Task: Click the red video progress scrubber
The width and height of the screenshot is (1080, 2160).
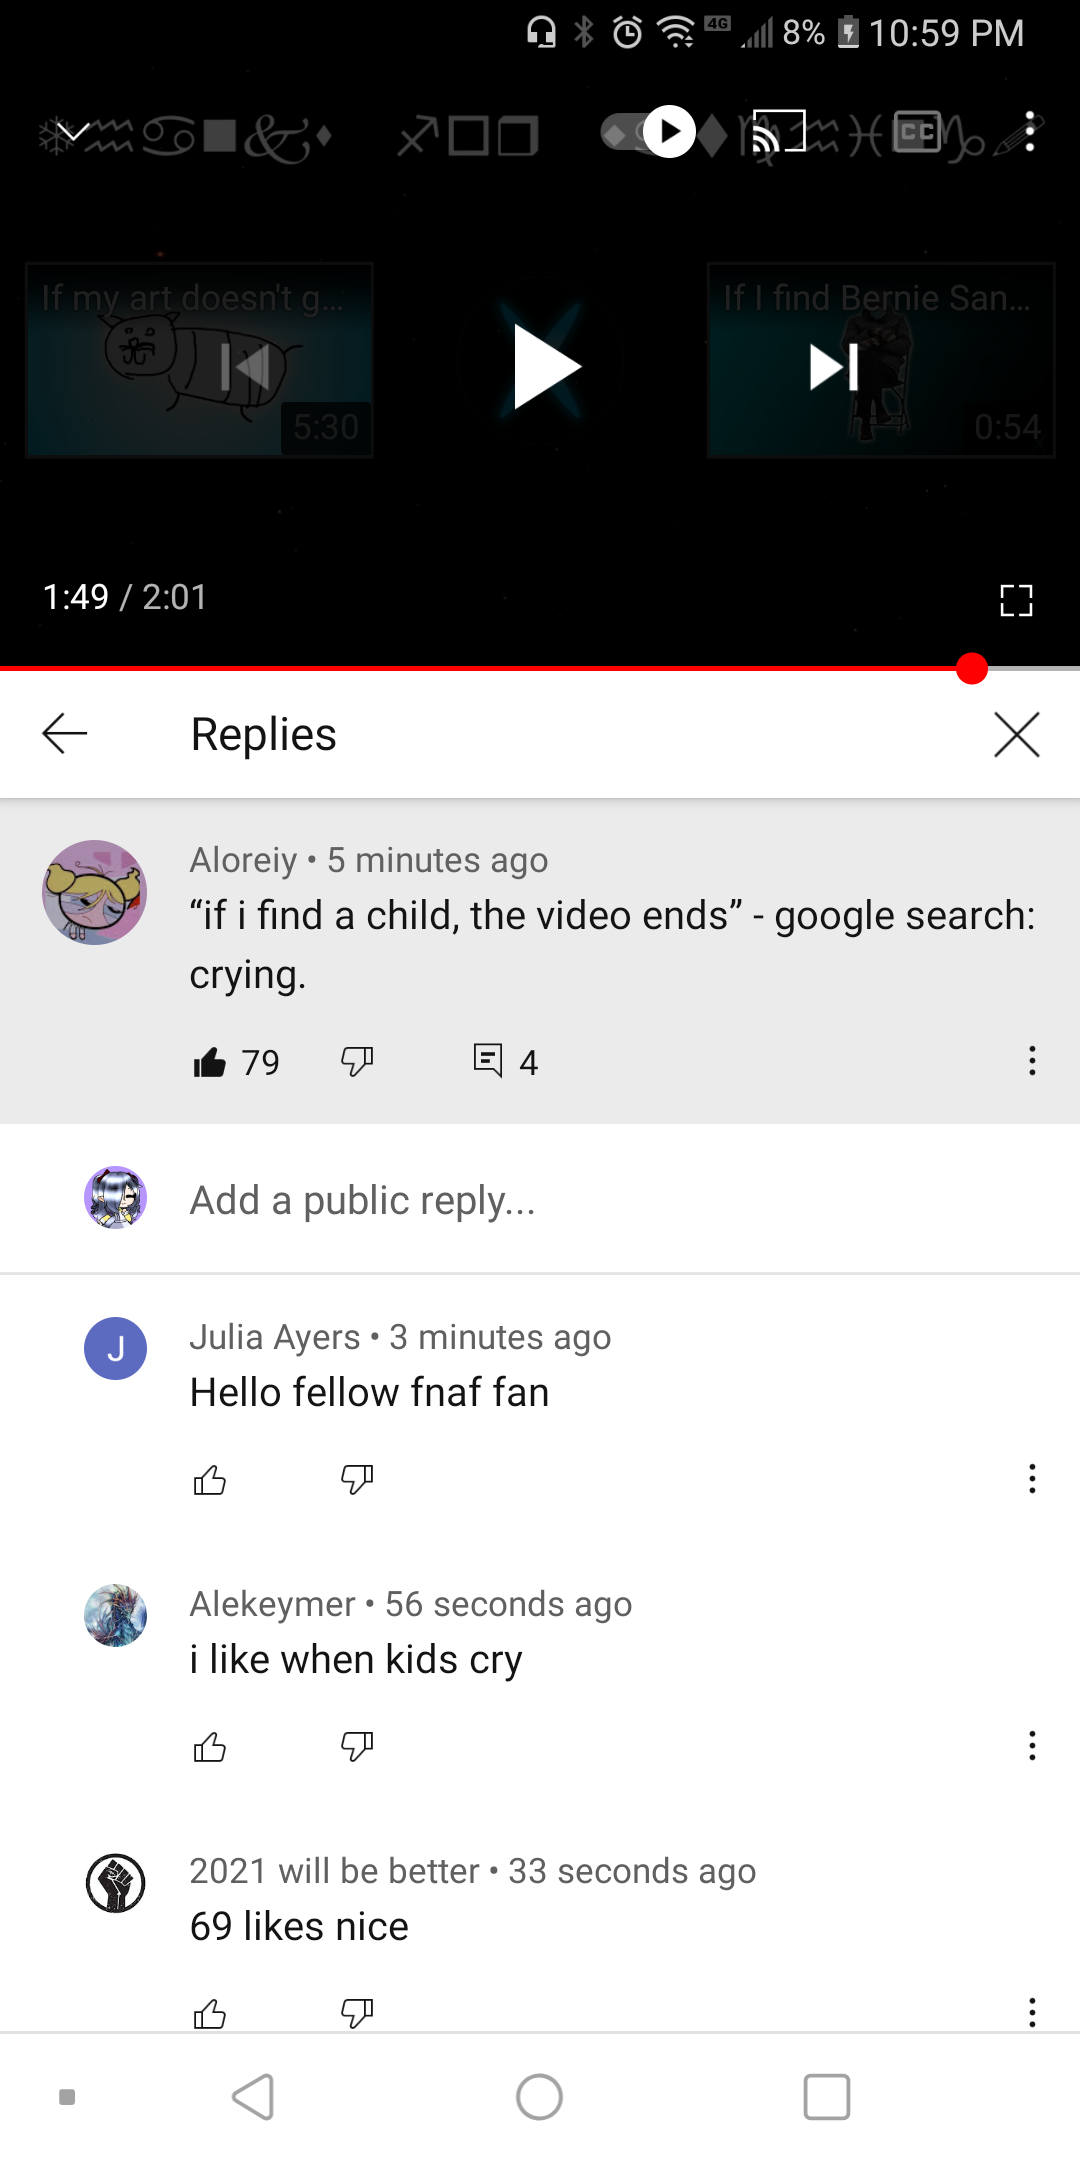Action: click(971, 668)
